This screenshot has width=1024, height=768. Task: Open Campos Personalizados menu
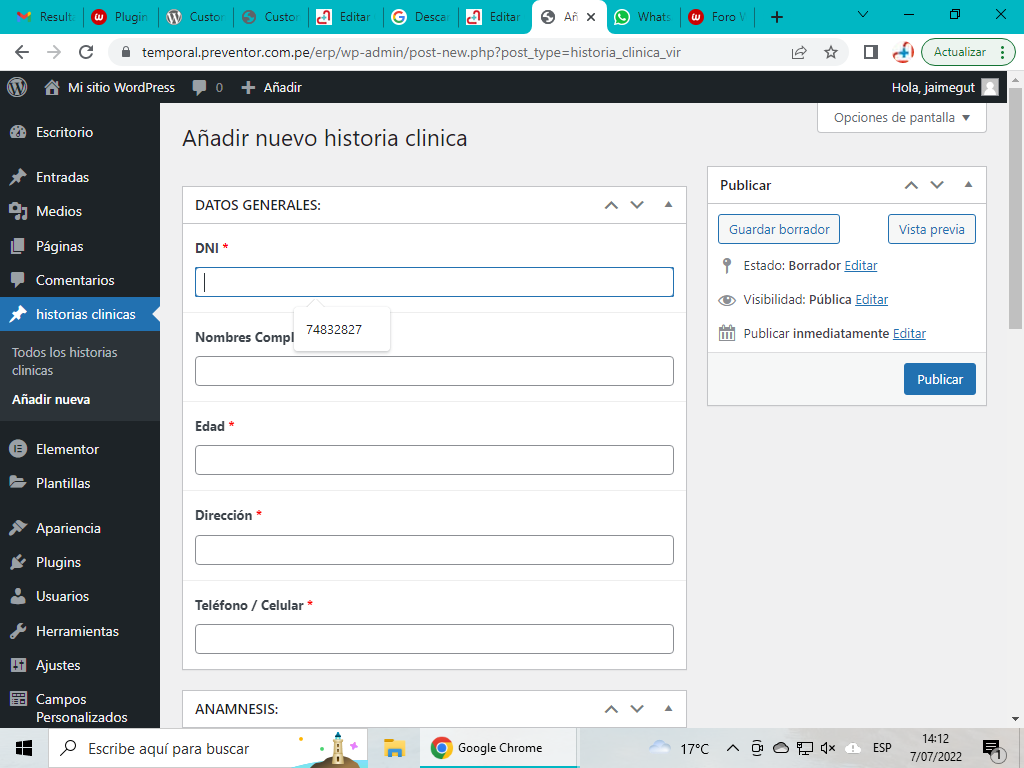point(80,708)
